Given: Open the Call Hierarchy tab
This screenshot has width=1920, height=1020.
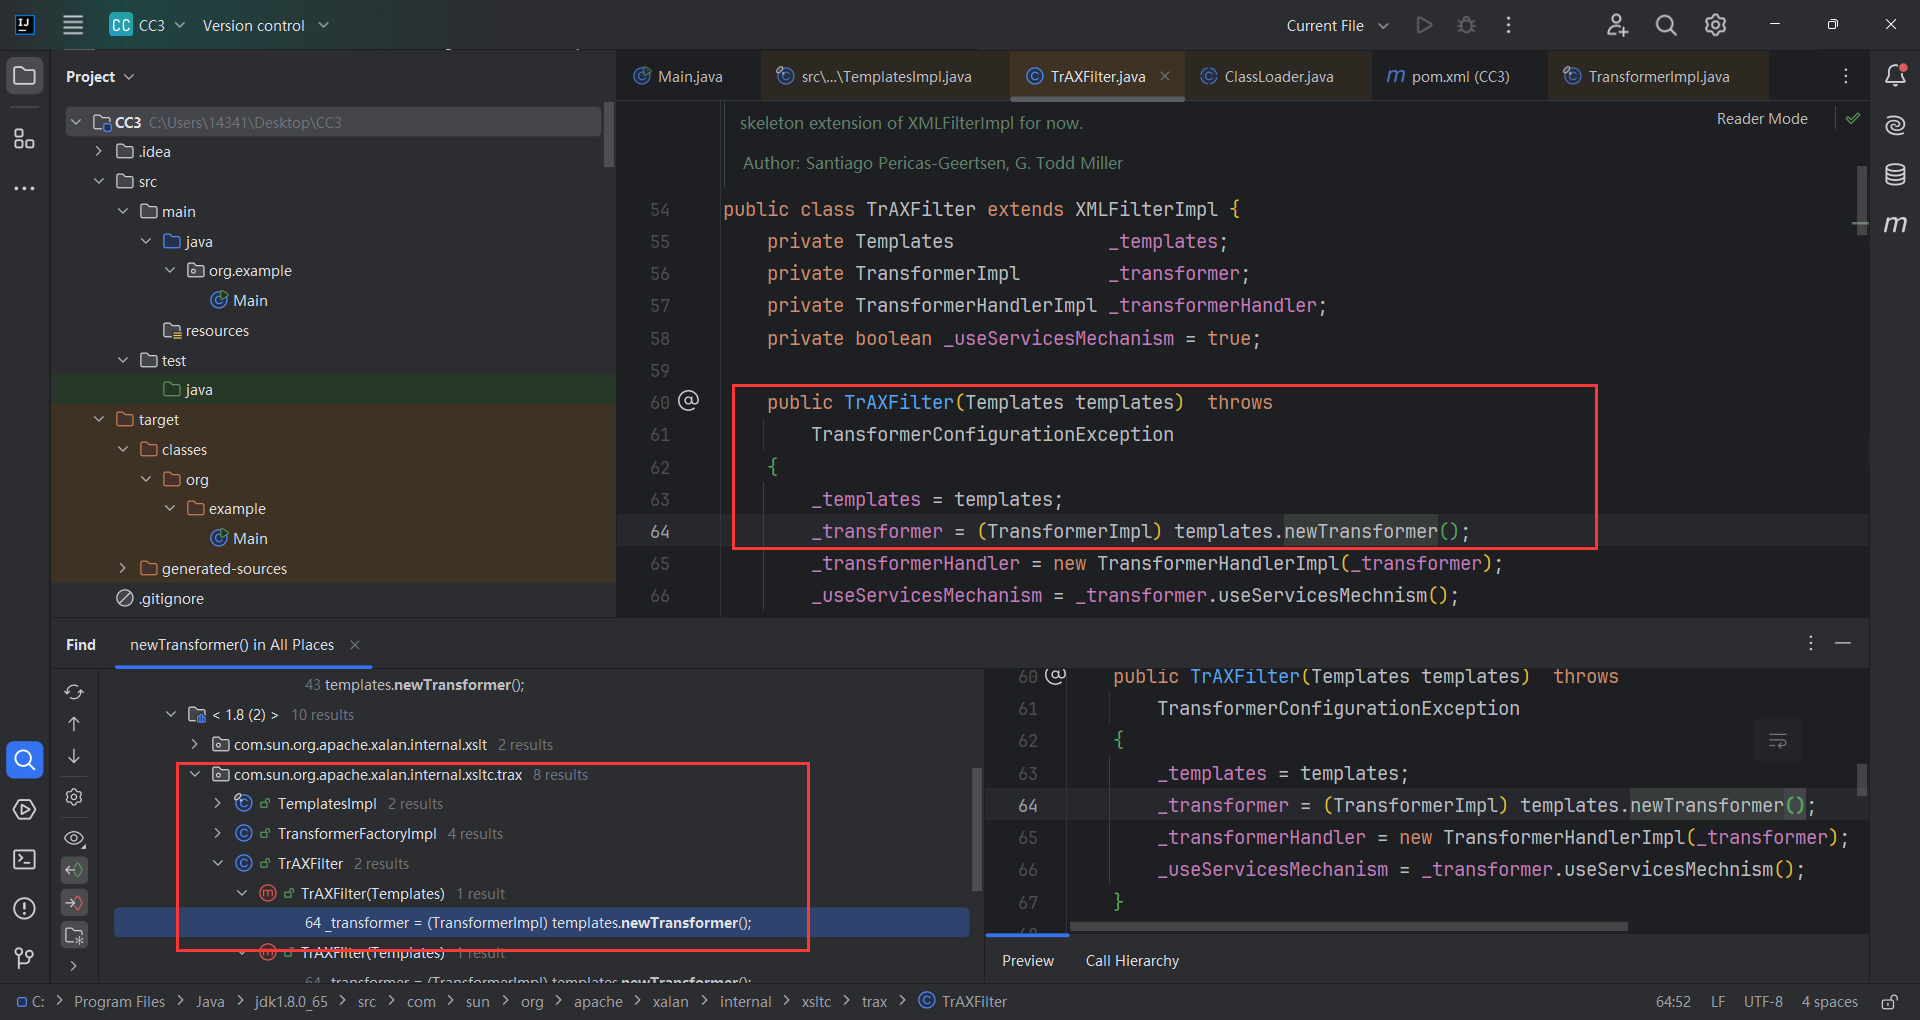Looking at the screenshot, I should pos(1132,961).
